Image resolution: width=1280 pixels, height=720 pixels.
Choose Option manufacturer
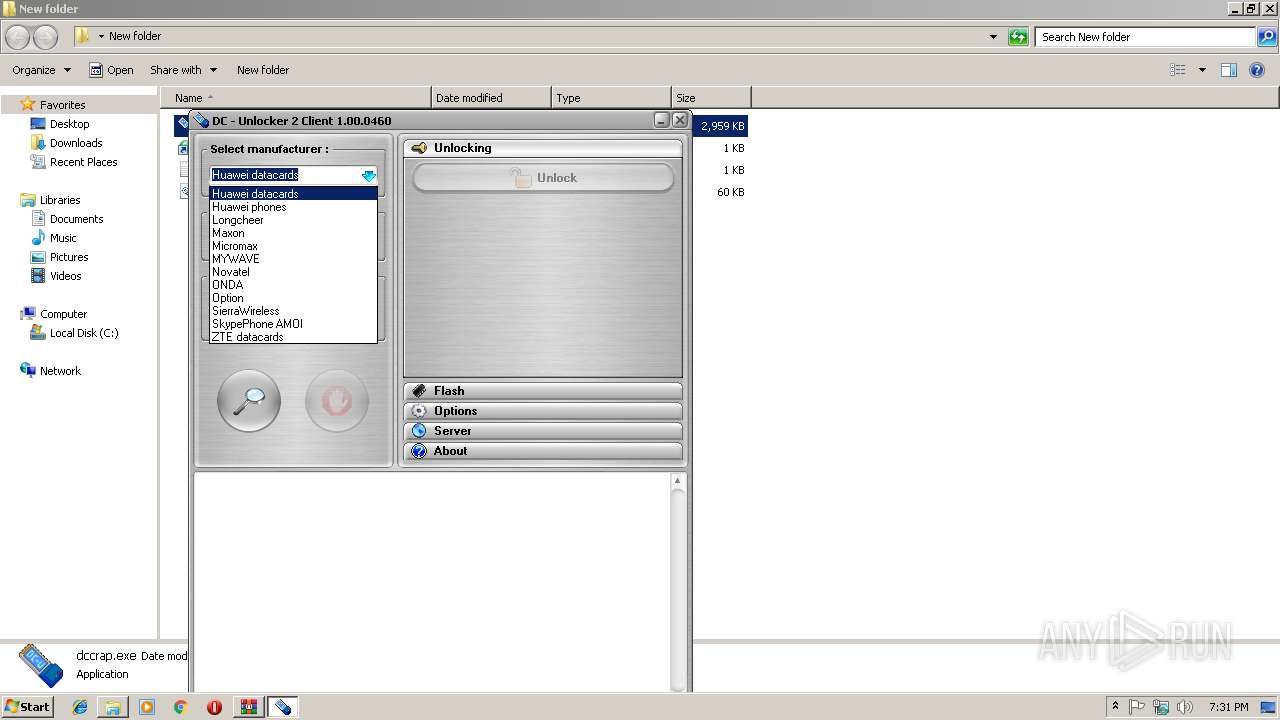coord(293,298)
